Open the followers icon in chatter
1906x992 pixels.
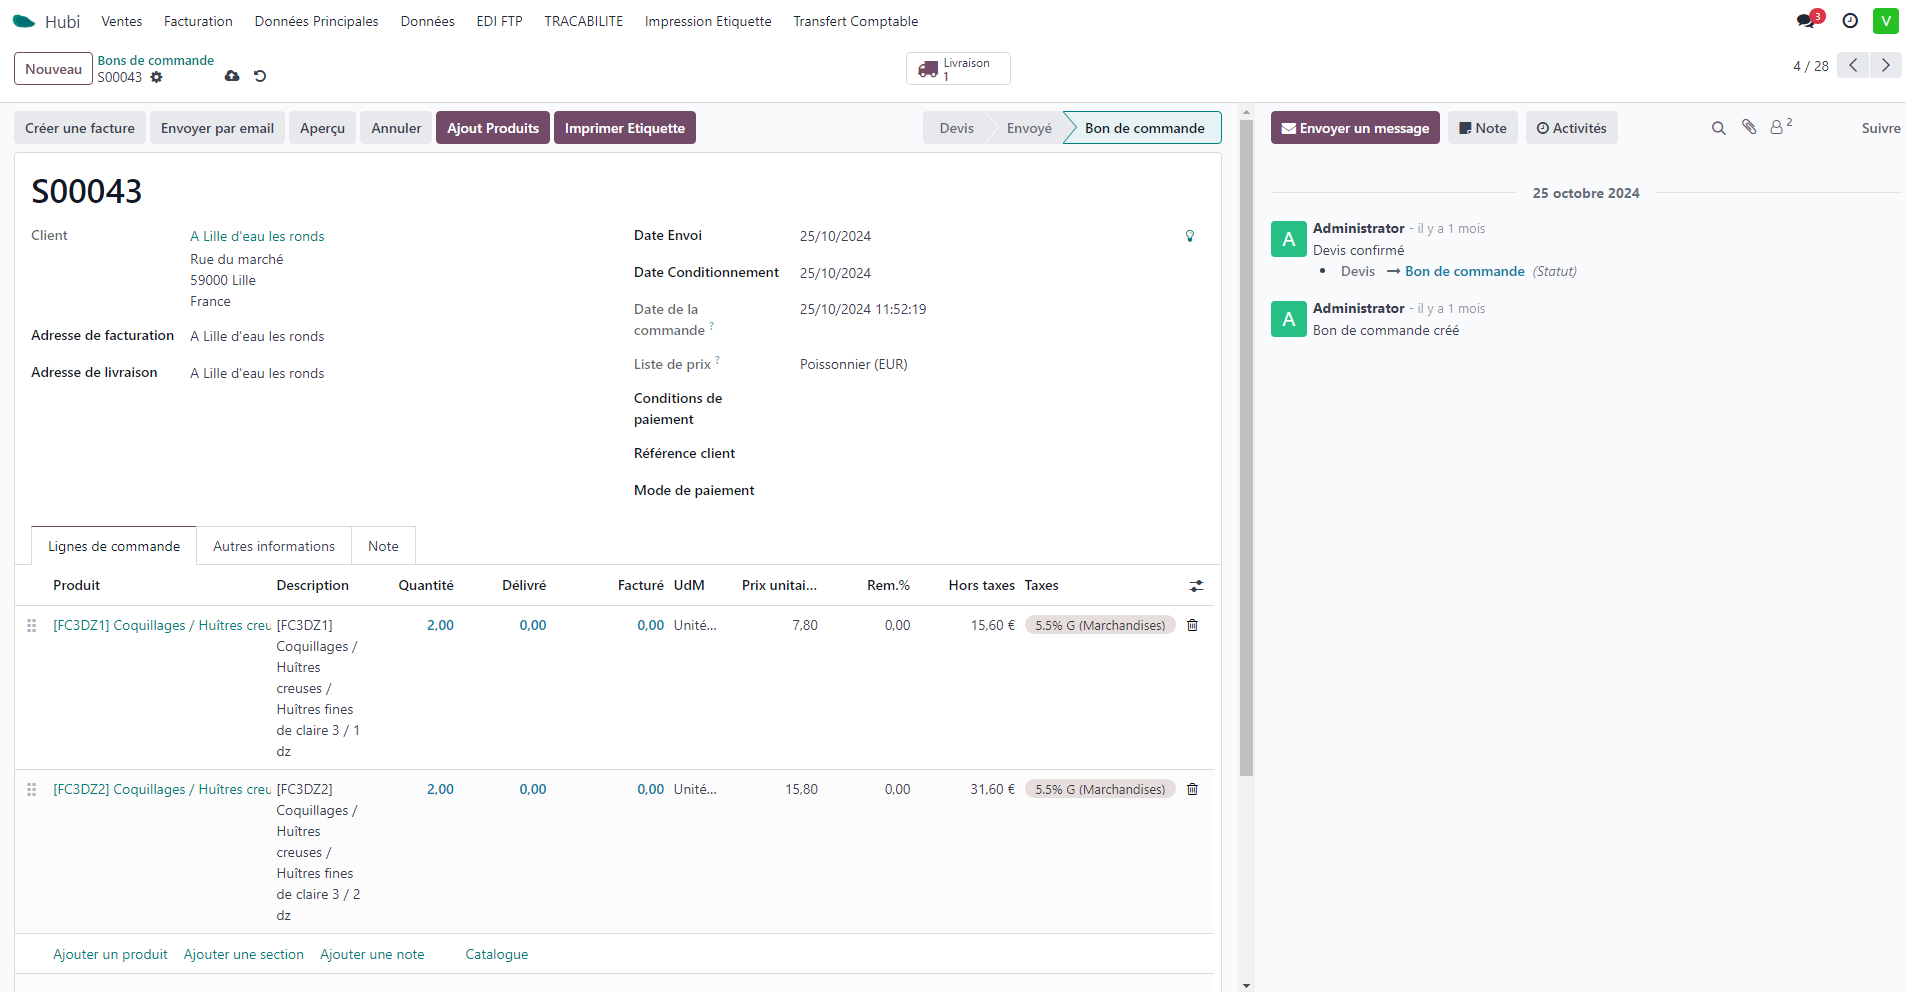[x=1778, y=127]
